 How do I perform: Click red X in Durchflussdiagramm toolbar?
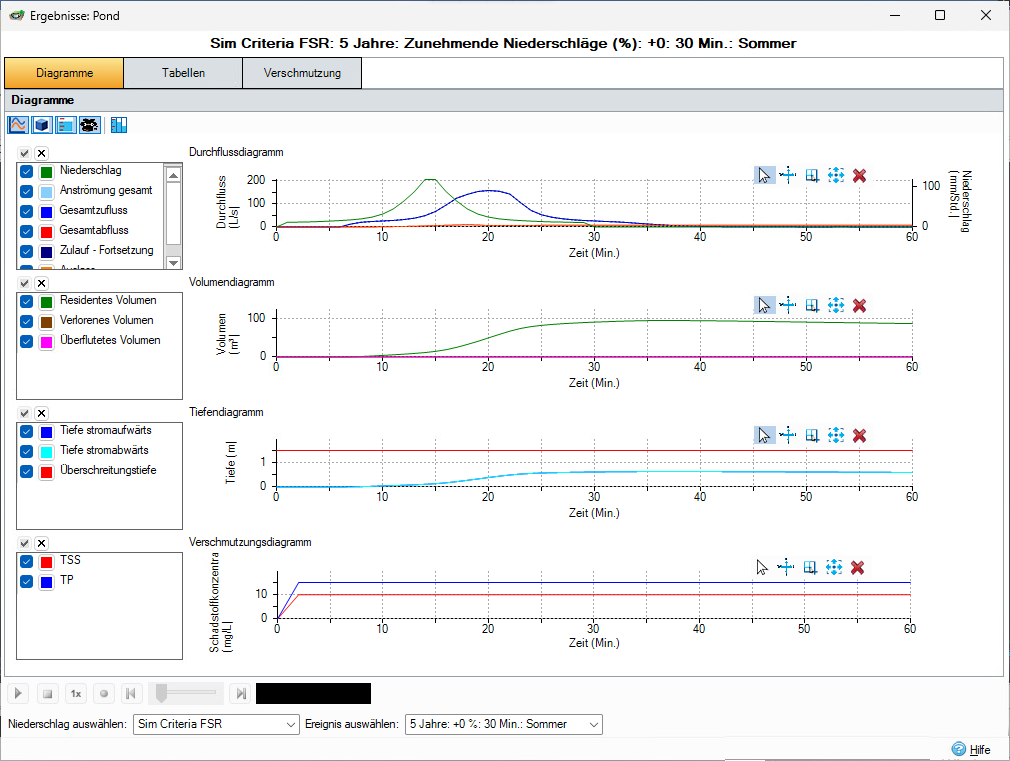[x=859, y=175]
